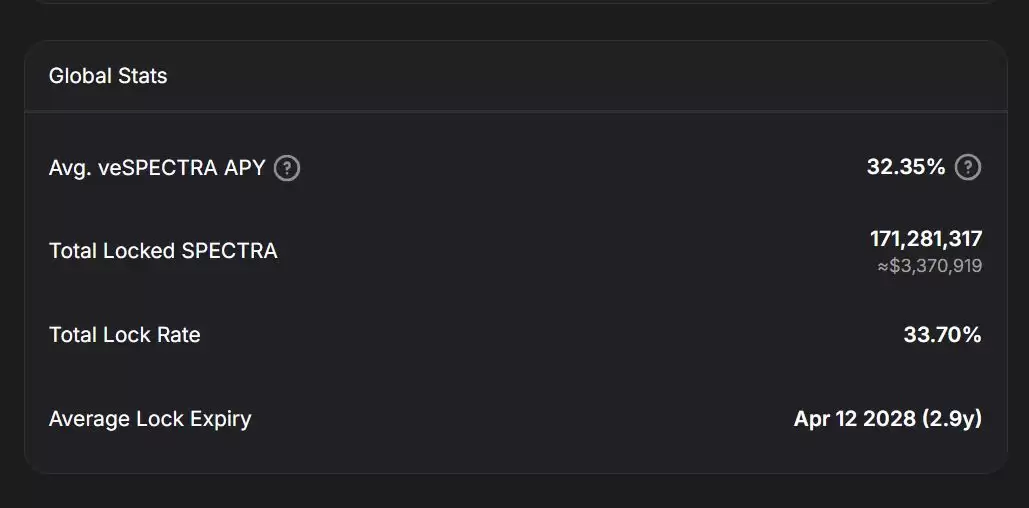This screenshot has width=1029, height=508.
Task: Click the ≈$3,370,919 dollar value
Action: coord(929,266)
